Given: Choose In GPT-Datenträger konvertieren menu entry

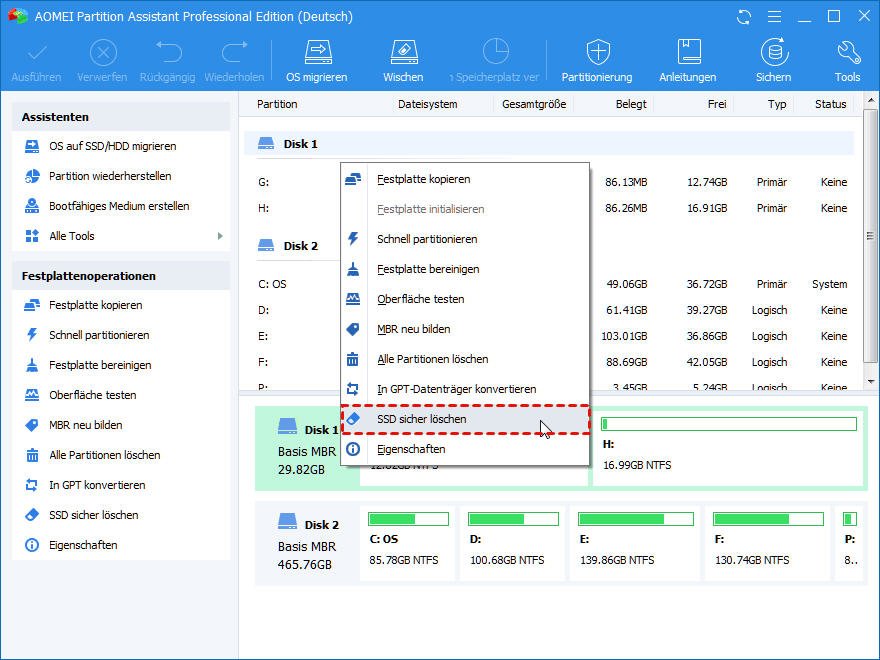Looking at the screenshot, I should (x=465, y=389).
